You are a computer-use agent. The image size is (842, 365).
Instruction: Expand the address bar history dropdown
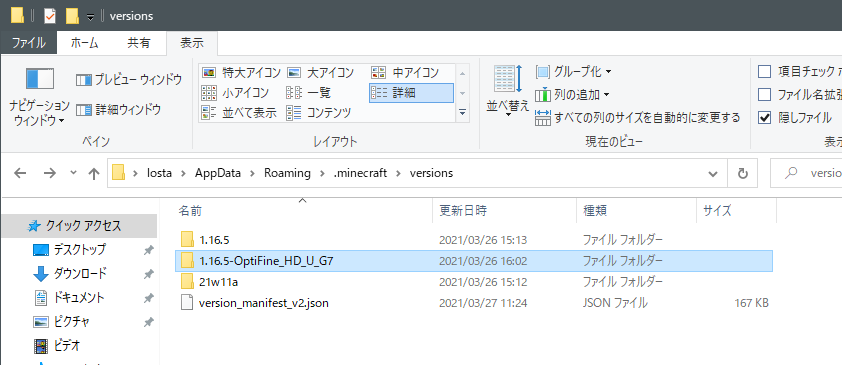pyautogui.click(x=713, y=173)
